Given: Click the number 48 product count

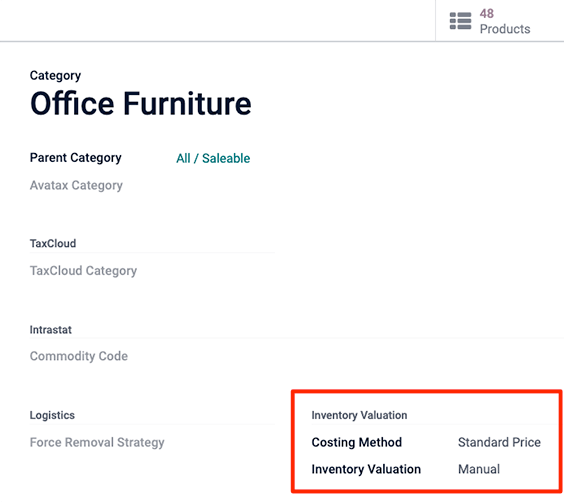Looking at the screenshot, I should [x=487, y=14].
